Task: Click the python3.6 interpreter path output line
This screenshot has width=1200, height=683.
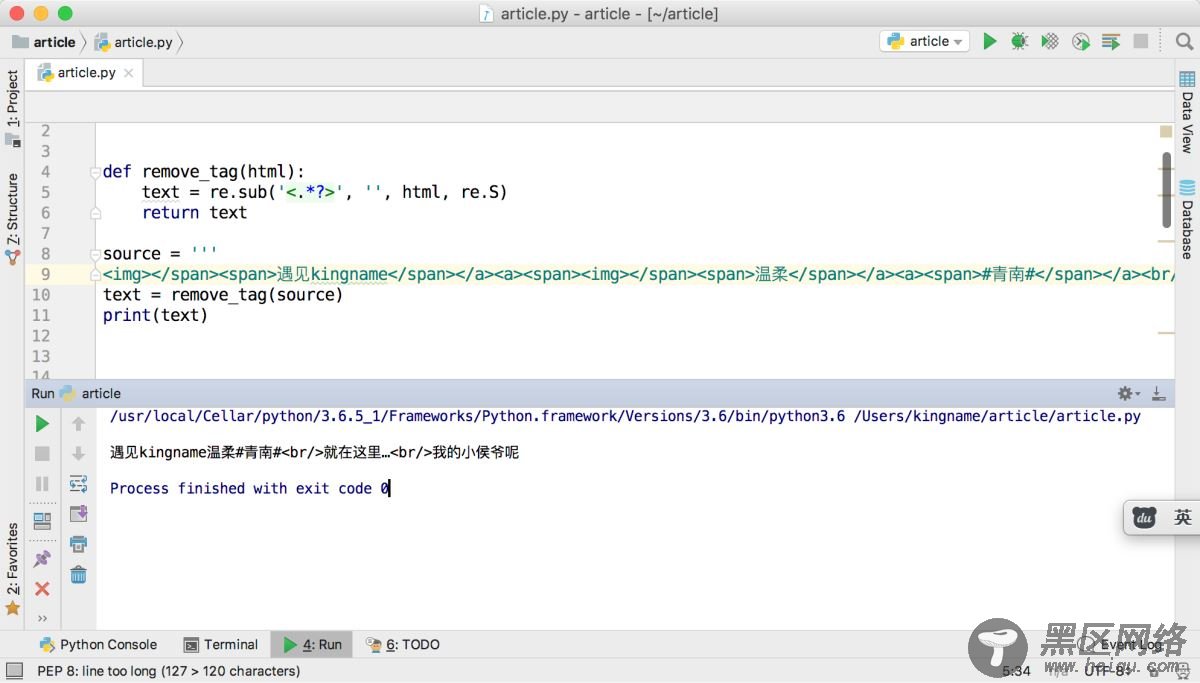Action: pyautogui.click(x=625, y=416)
